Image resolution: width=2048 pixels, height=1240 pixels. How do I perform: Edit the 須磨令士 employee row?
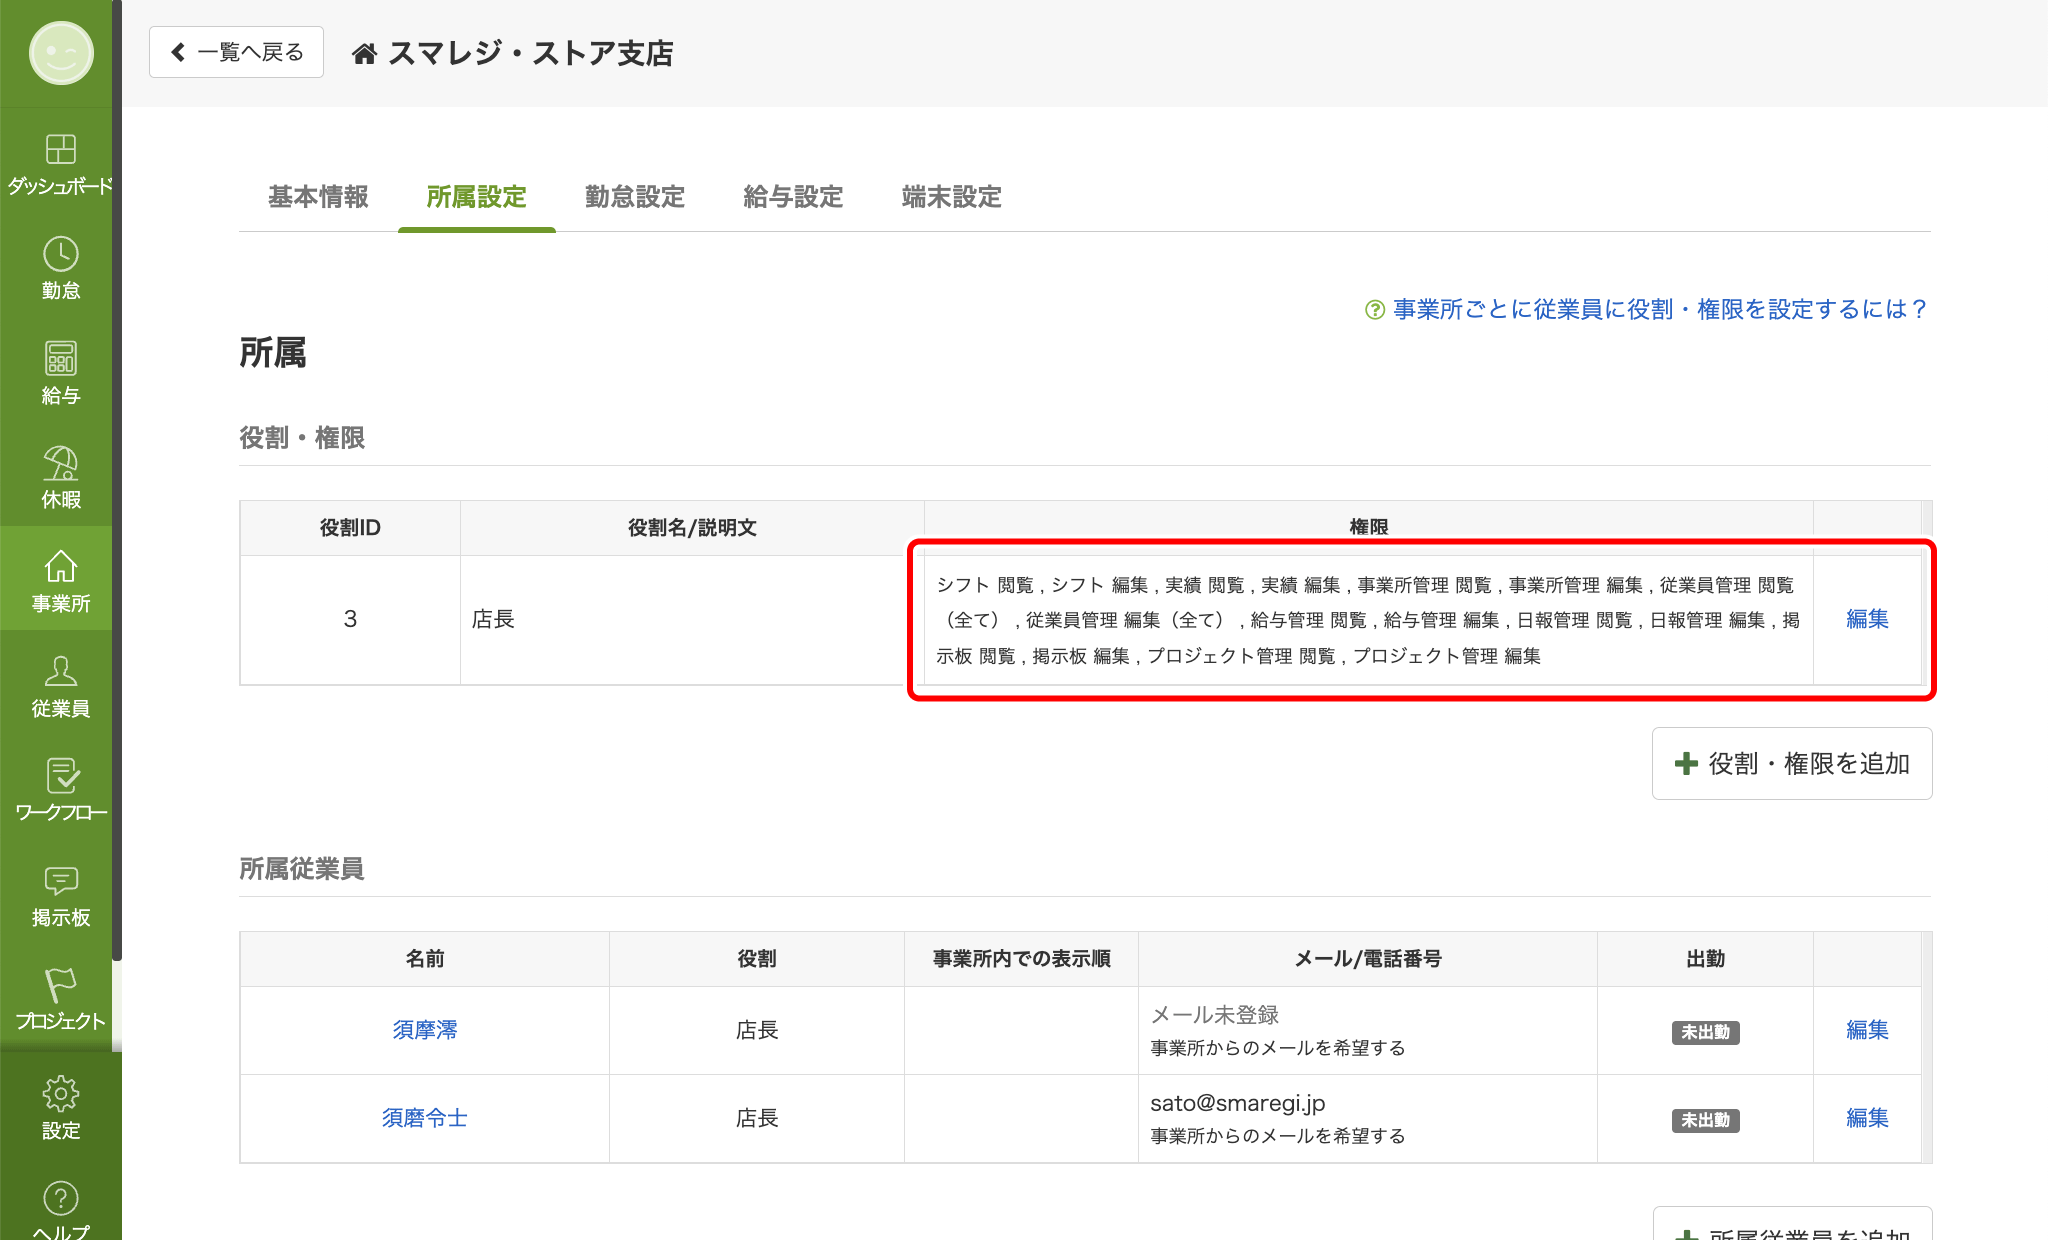point(1867,1118)
